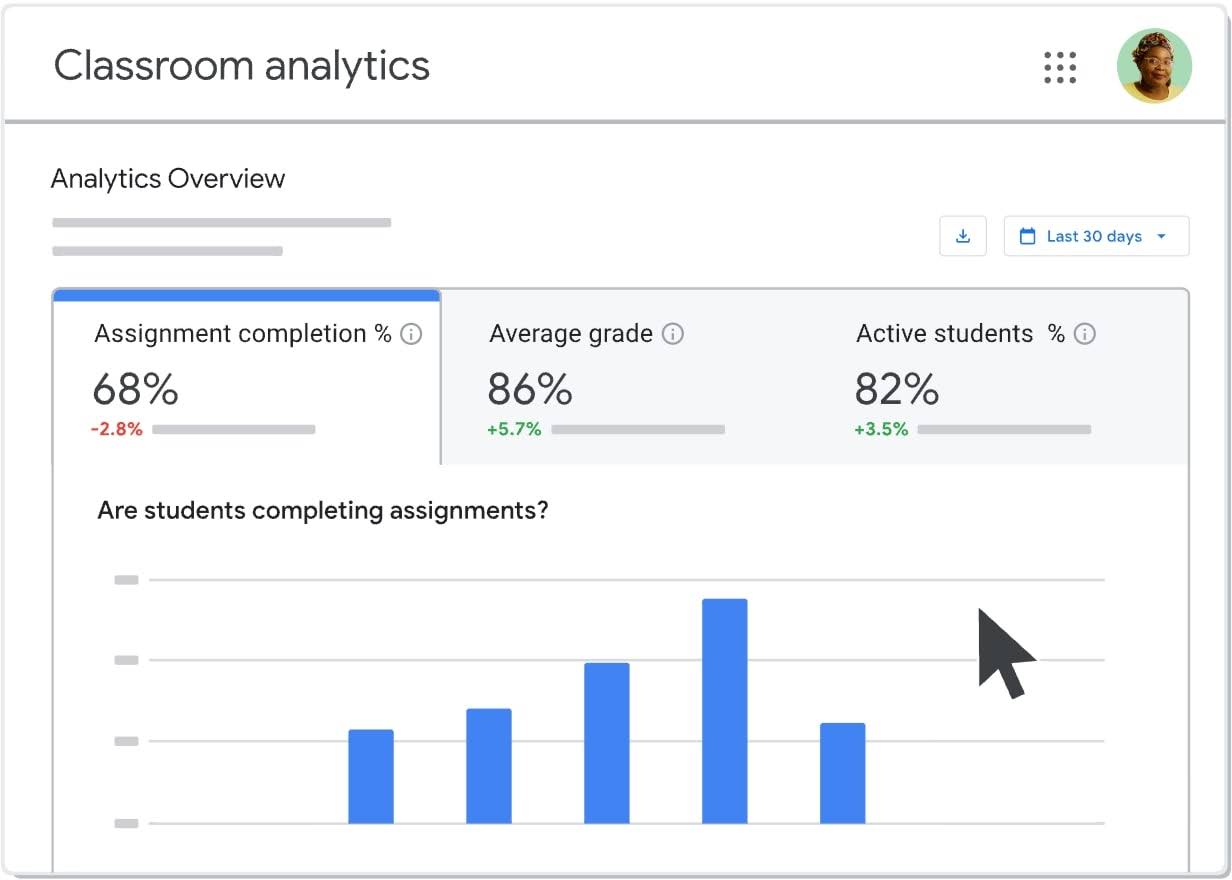Click the calendar icon in date filter
The height and width of the screenshot is (880, 1232).
point(1027,237)
